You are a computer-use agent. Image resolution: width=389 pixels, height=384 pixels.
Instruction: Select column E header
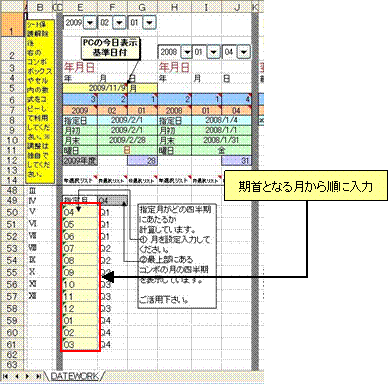80,7
